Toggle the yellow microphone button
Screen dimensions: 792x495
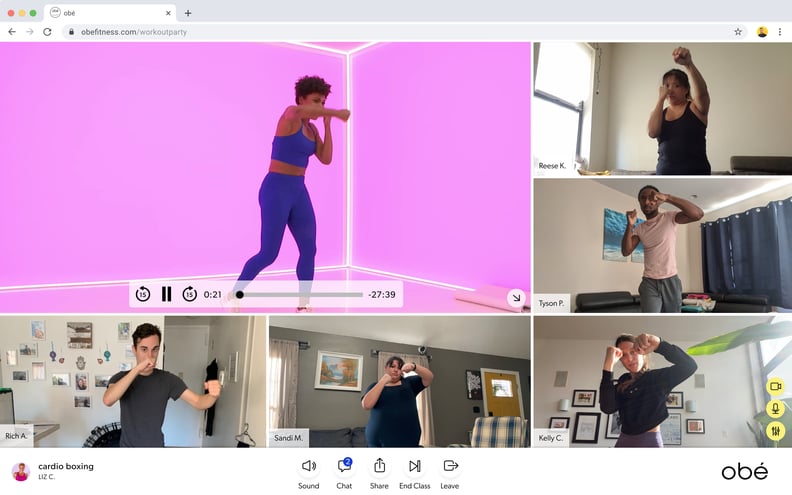[775, 409]
